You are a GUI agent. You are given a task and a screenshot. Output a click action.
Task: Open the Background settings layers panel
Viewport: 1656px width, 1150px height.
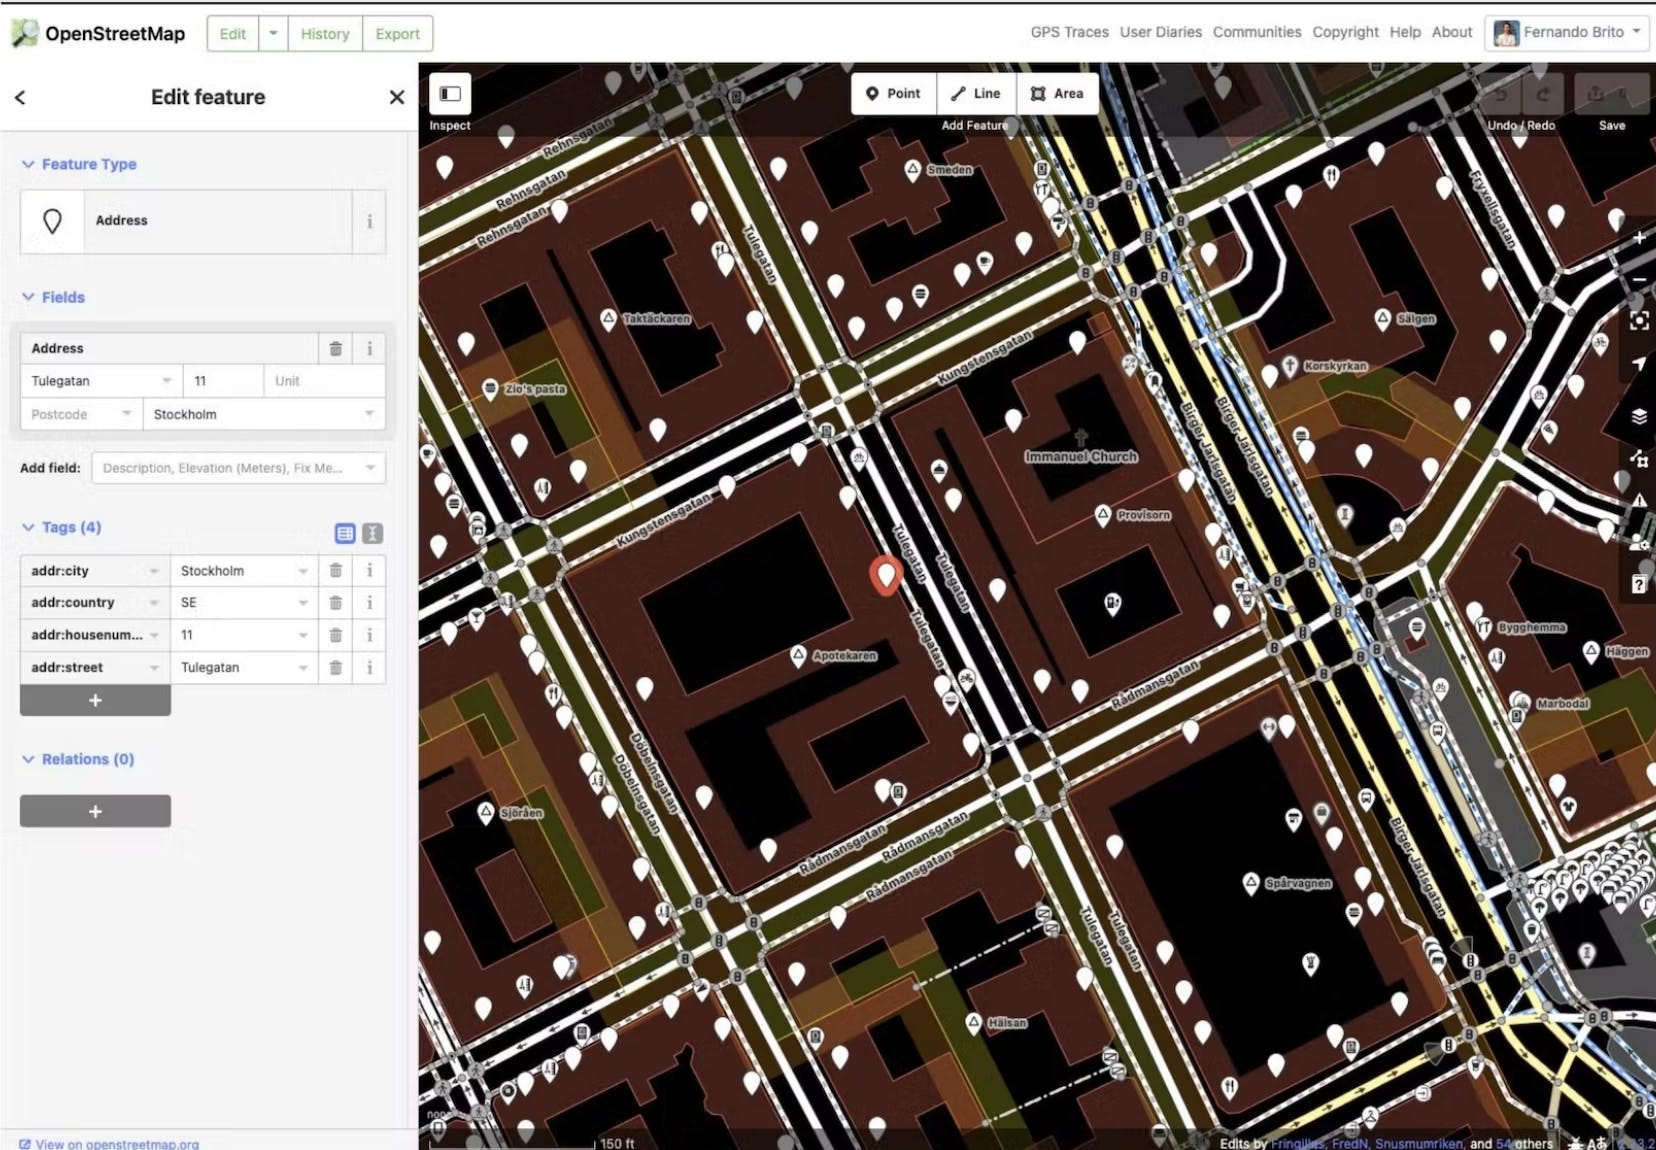tap(1640, 418)
